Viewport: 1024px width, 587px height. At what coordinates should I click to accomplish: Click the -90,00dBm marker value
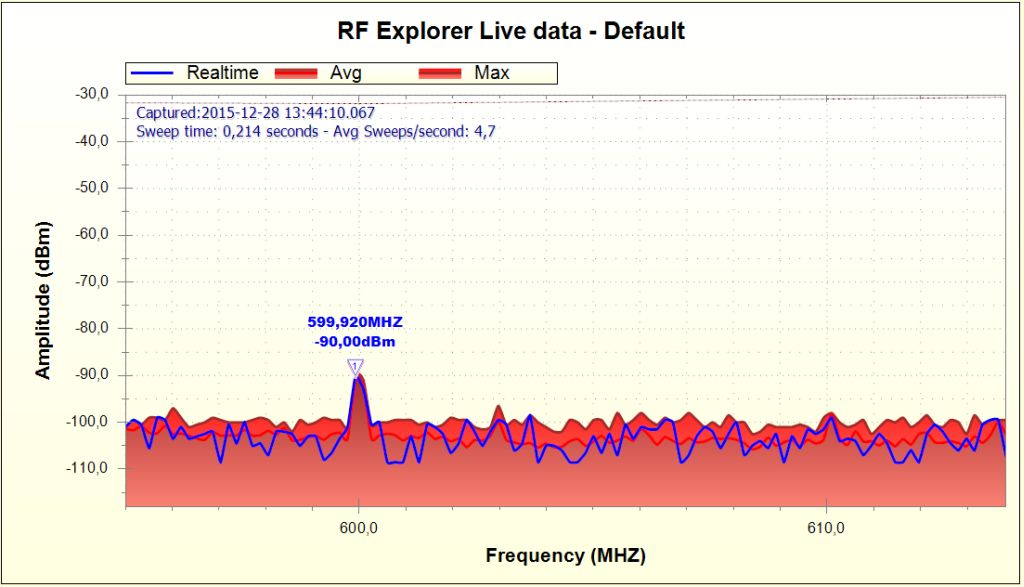pos(355,342)
